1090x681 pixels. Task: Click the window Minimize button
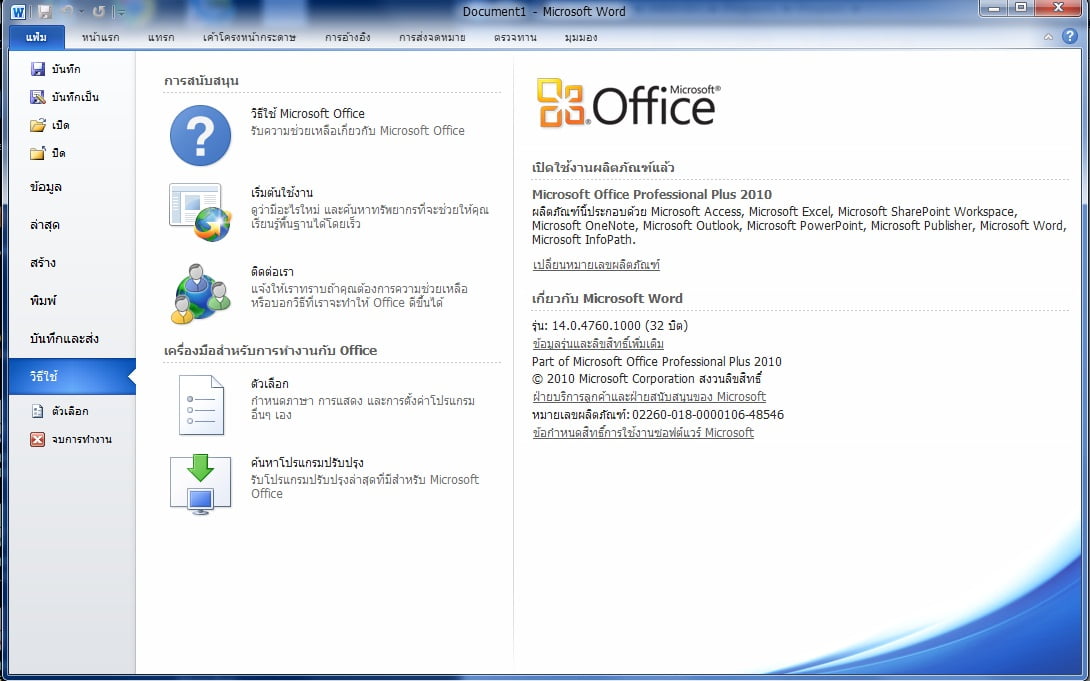point(995,8)
